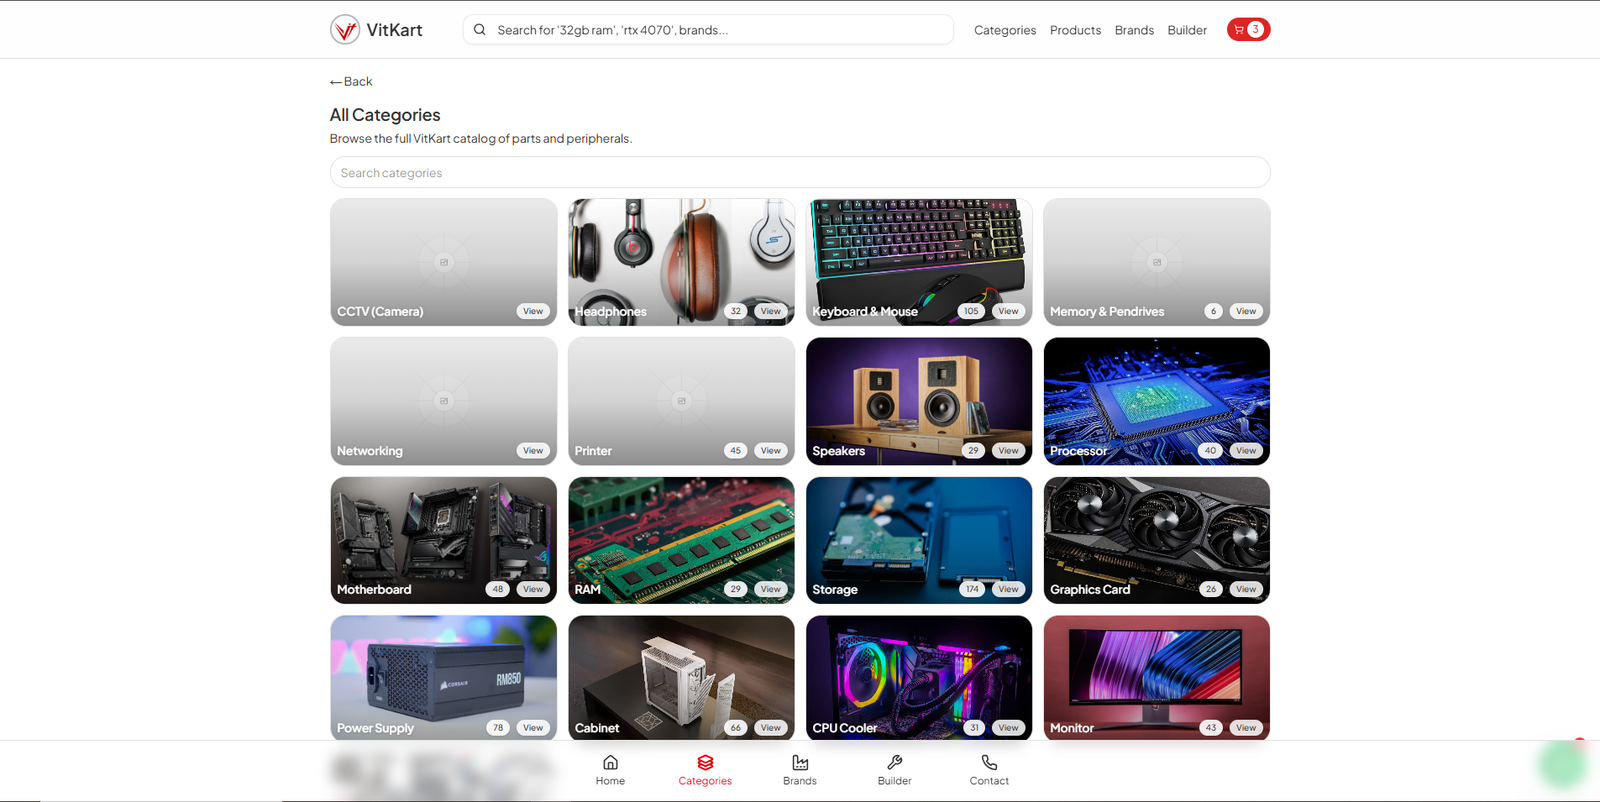View the CCTV (Camera) category
Viewport: 1600px width, 802px height.
click(533, 311)
